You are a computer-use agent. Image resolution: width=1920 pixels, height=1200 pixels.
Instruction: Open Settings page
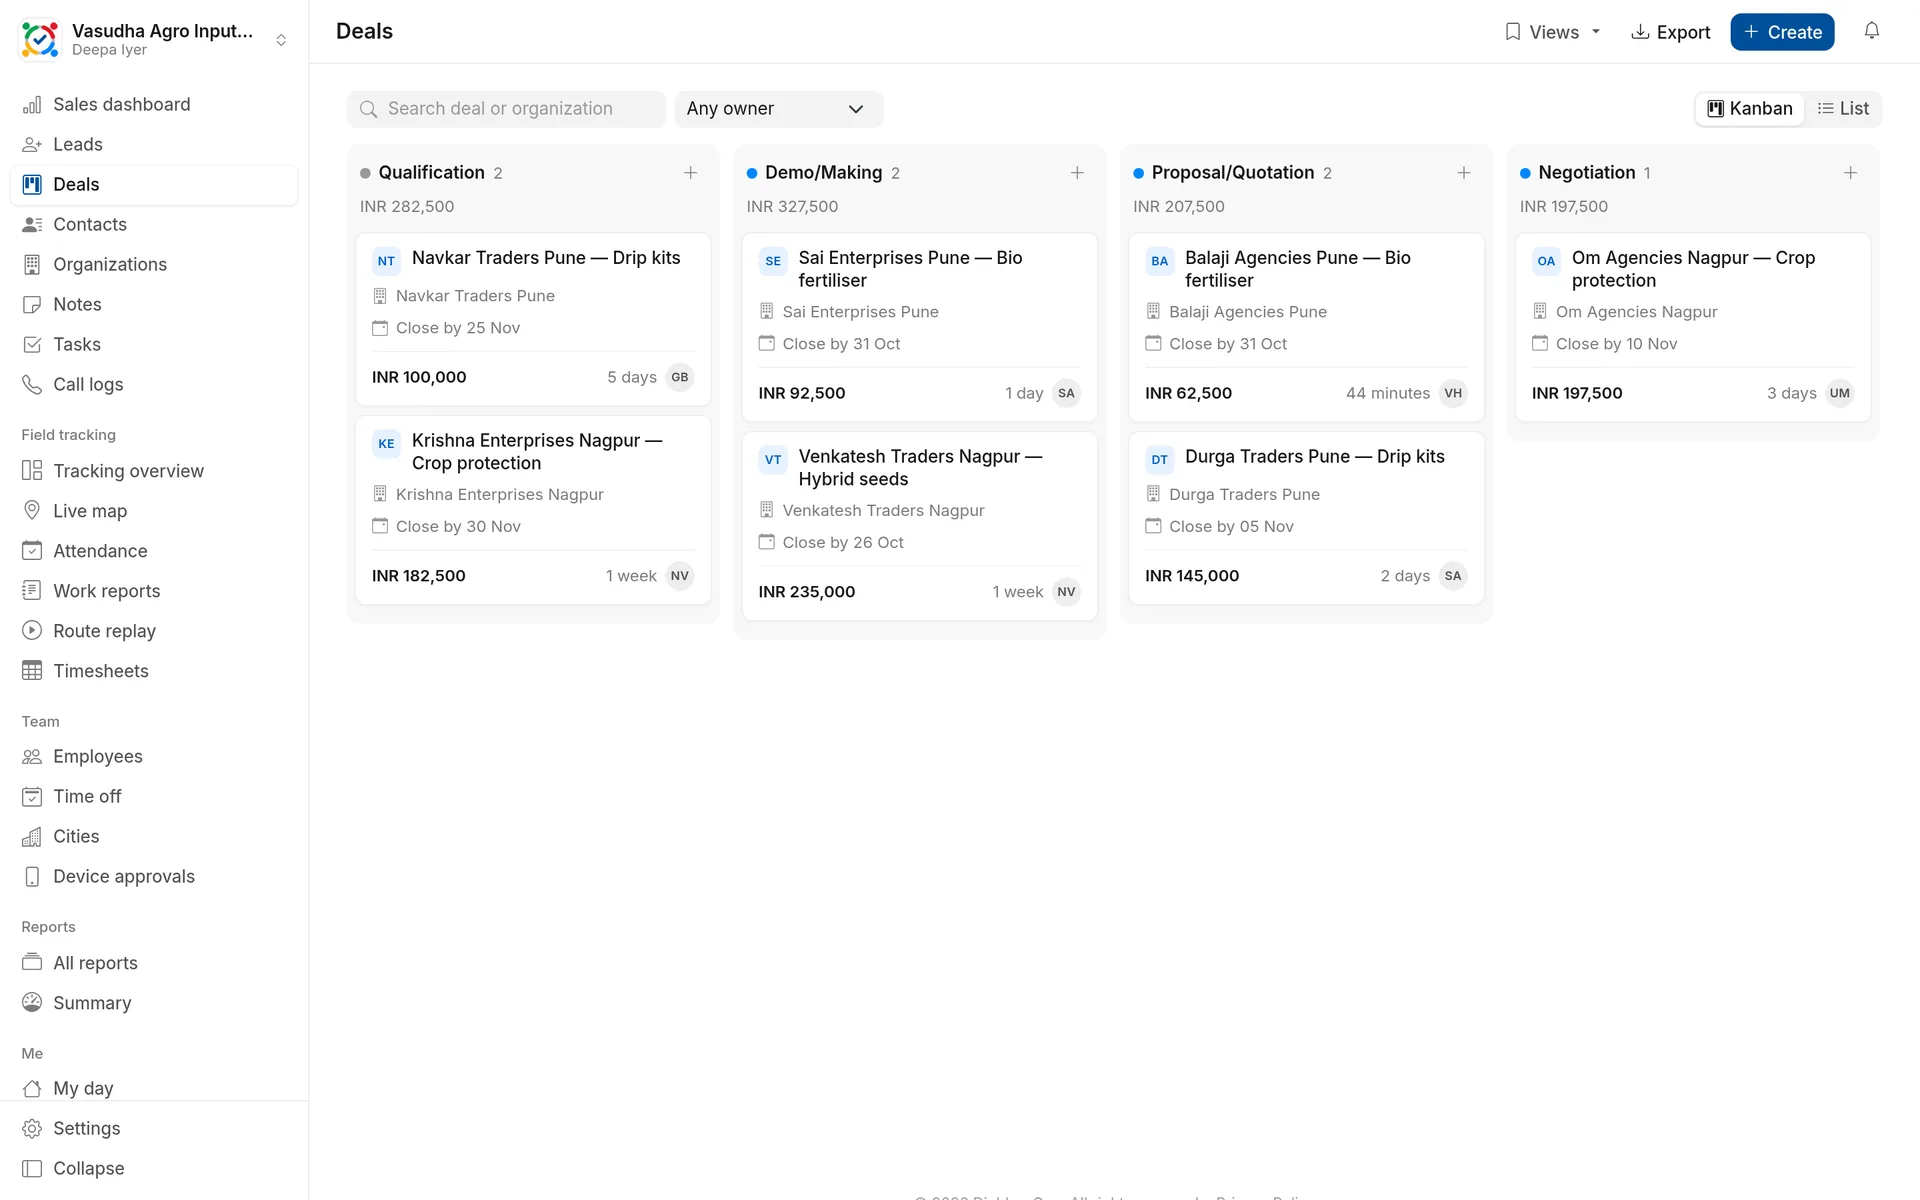[x=154, y=1128]
